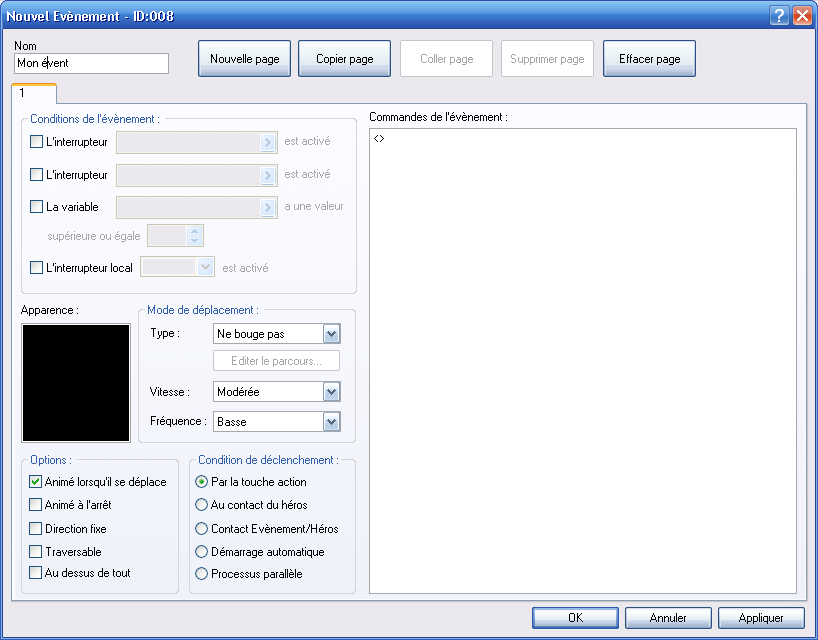Click the Annuler button
This screenshot has height=640, width=818.
(x=668, y=618)
